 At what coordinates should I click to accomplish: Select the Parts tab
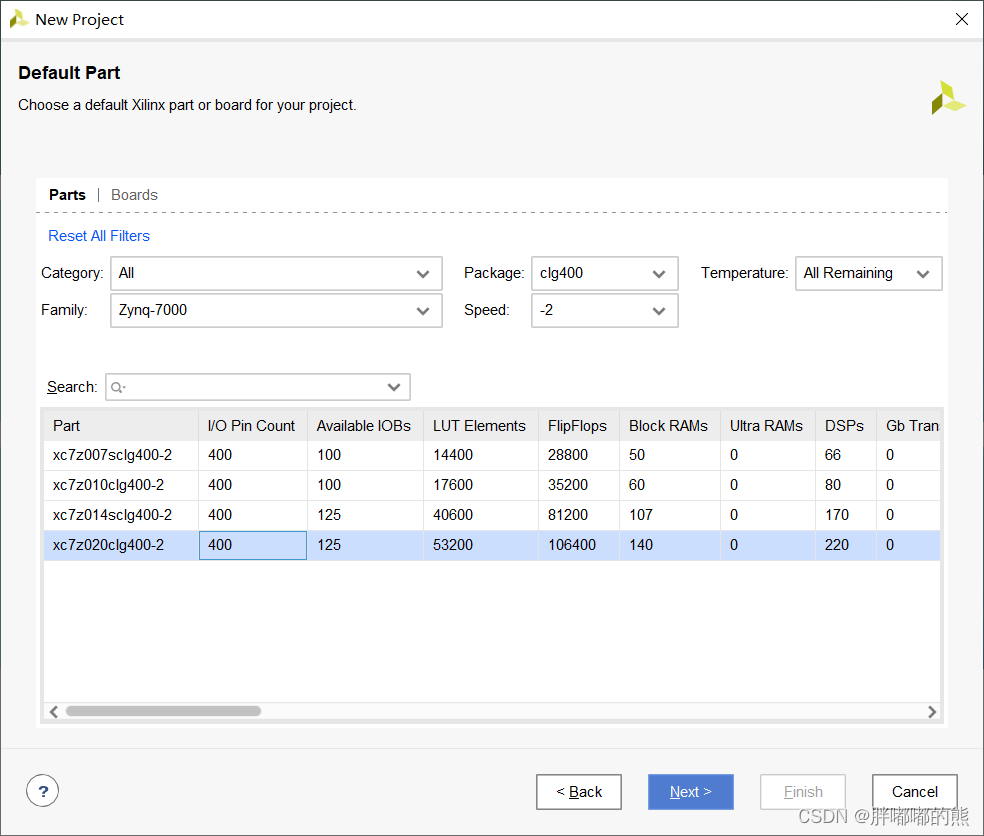pos(67,195)
